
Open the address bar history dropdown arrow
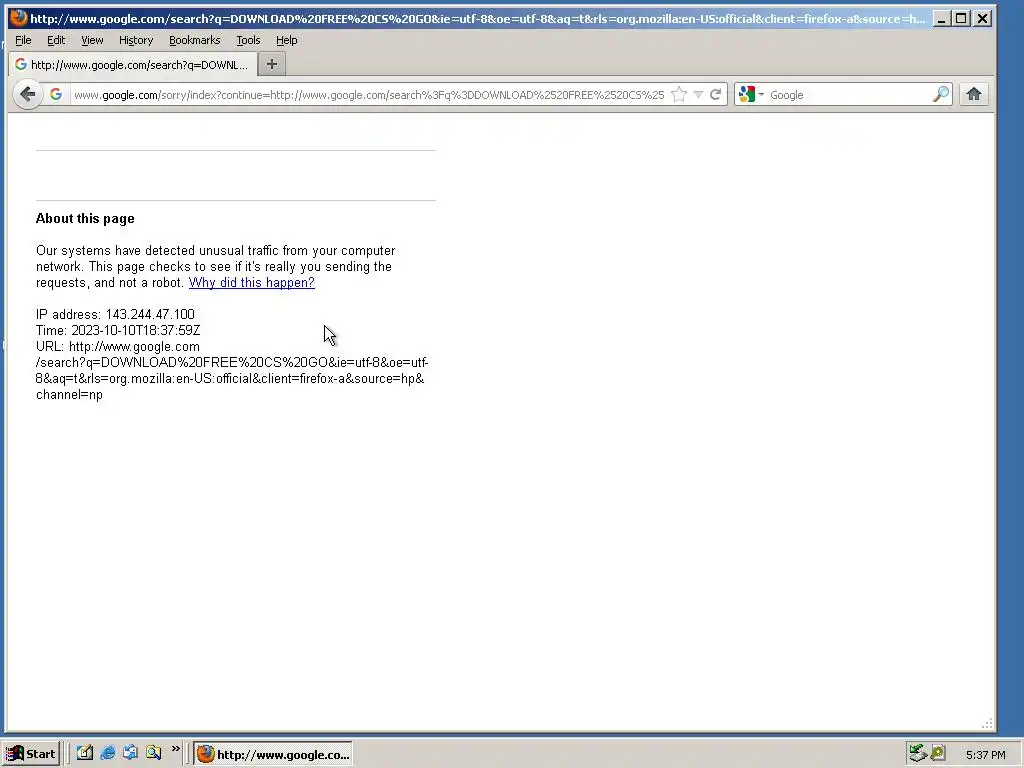pyautogui.click(x=698, y=95)
